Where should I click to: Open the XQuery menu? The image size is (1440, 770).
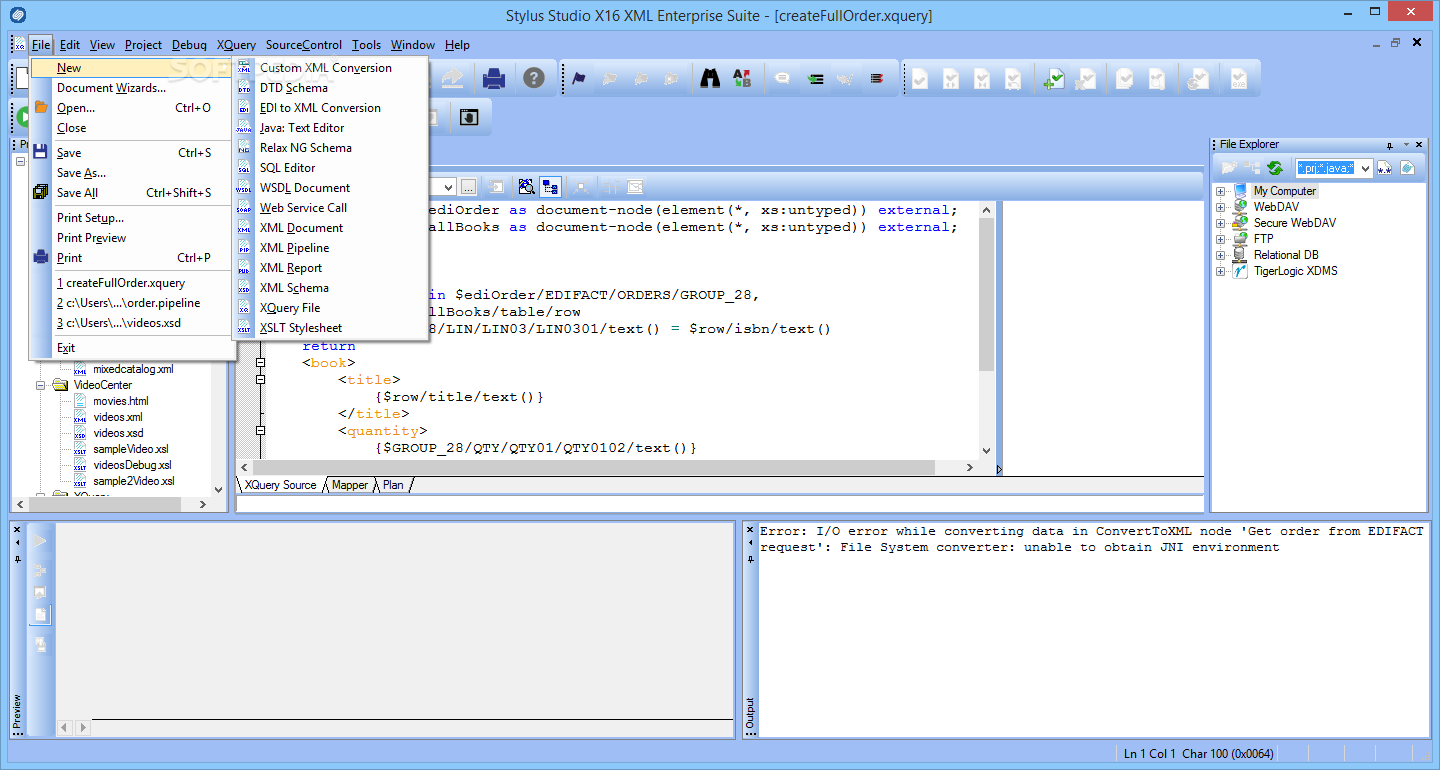(236, 45)
